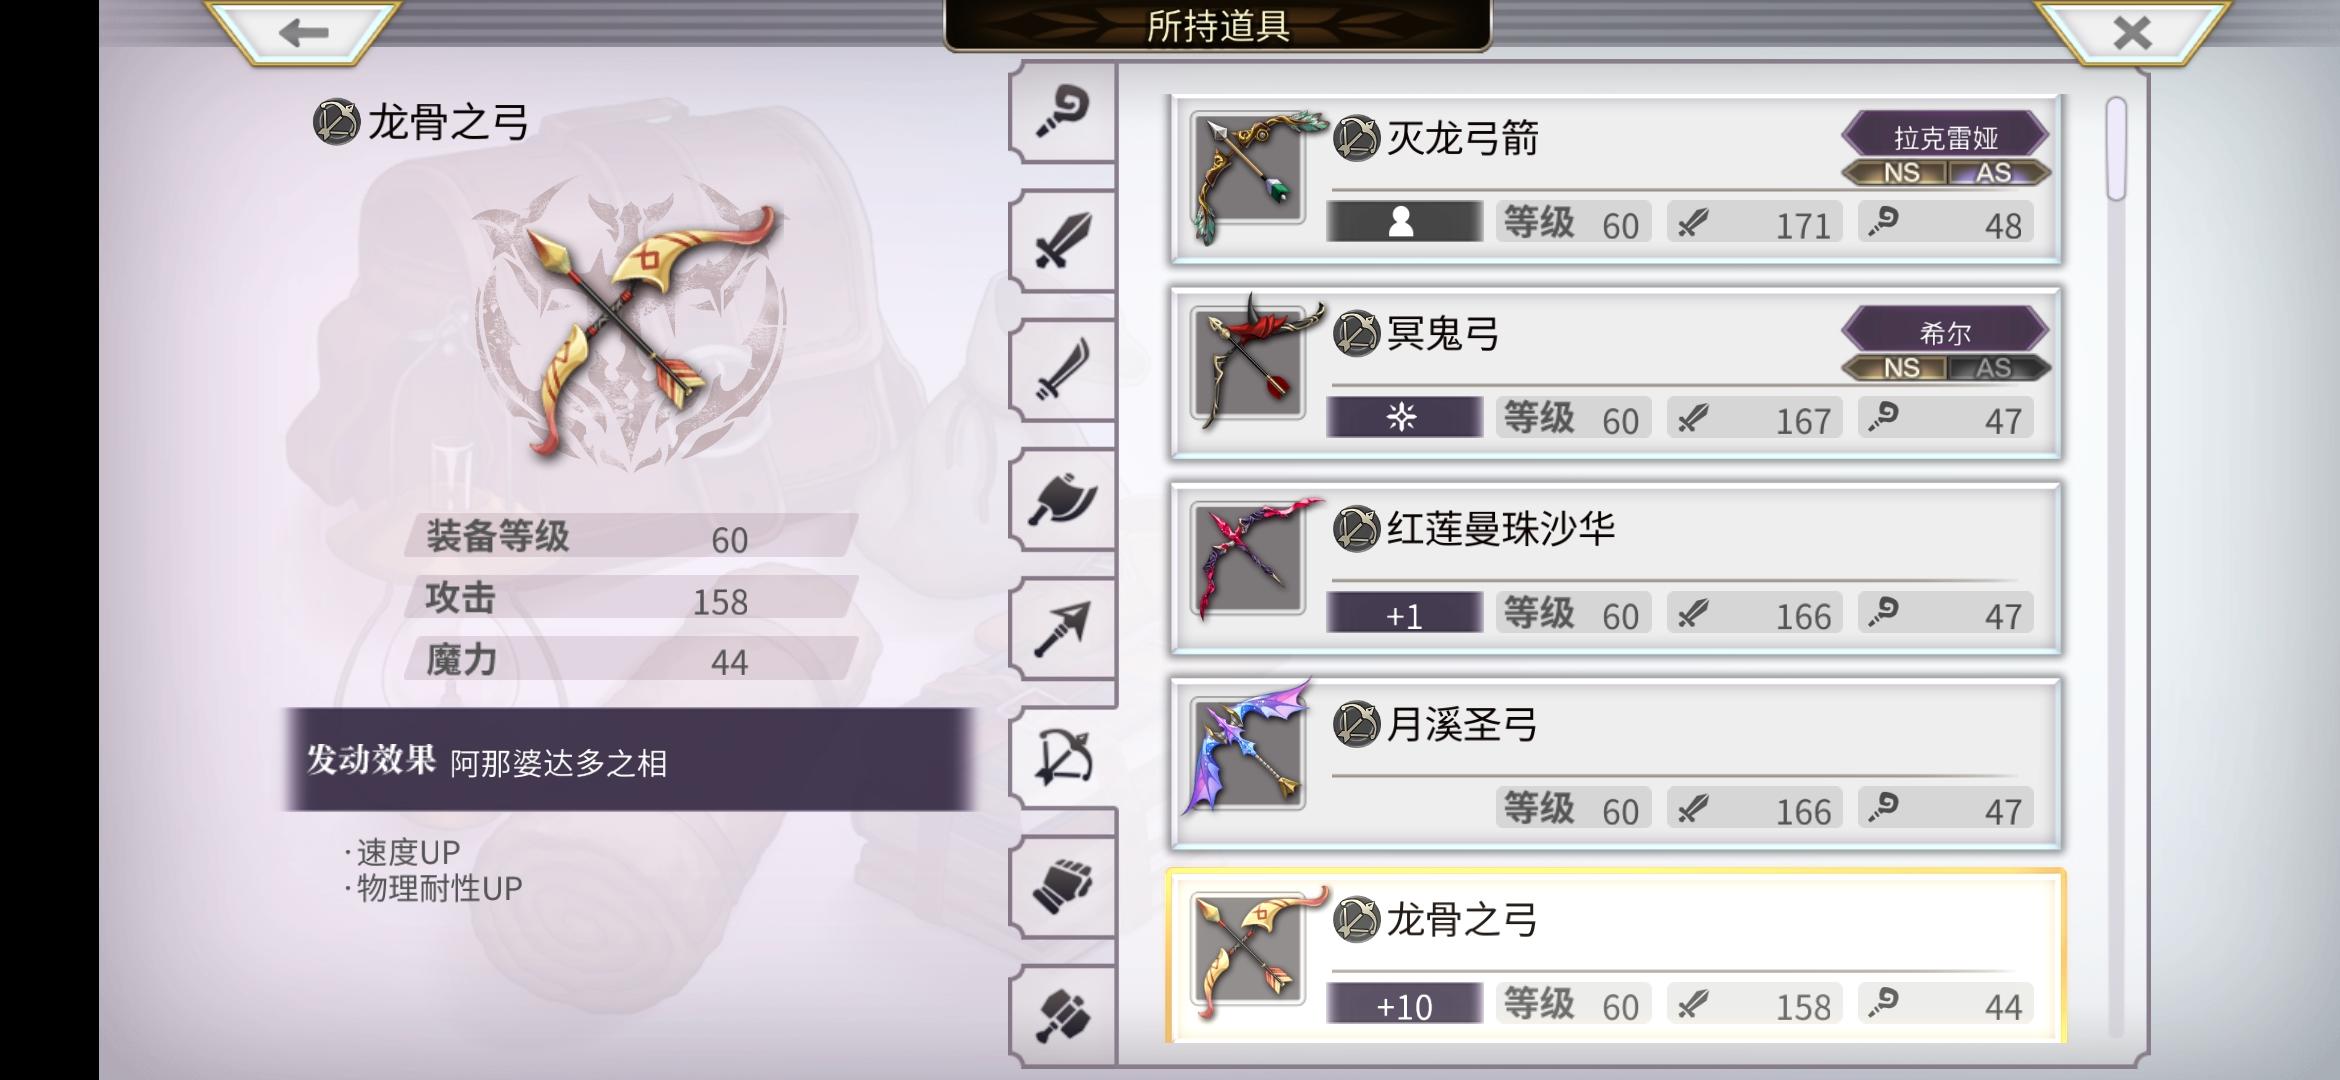
Task: Select the sword weapon category tab
Action: tap(1062, 241)
